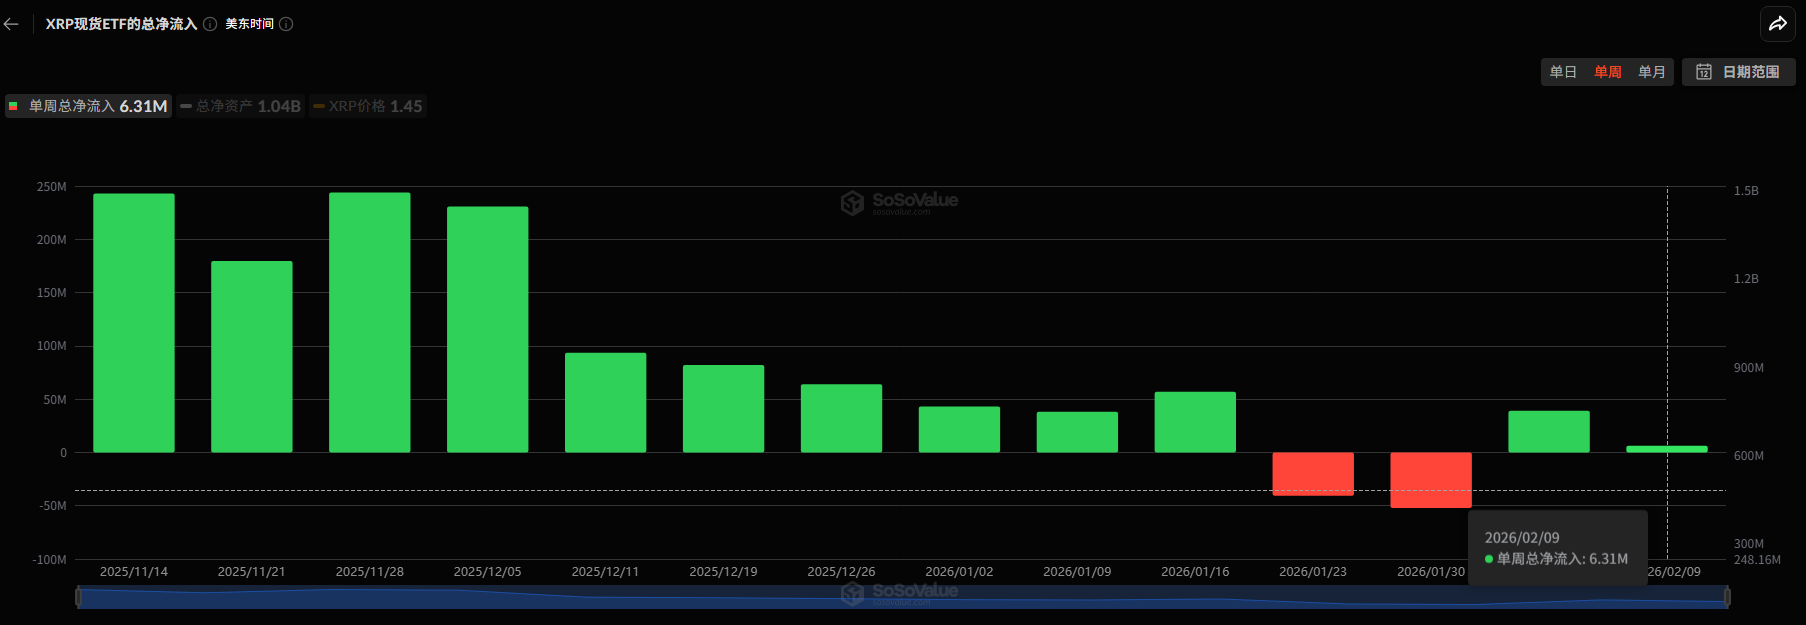Click the 美东时间 timezone label

pyautogui.click(x=249, y=24)
